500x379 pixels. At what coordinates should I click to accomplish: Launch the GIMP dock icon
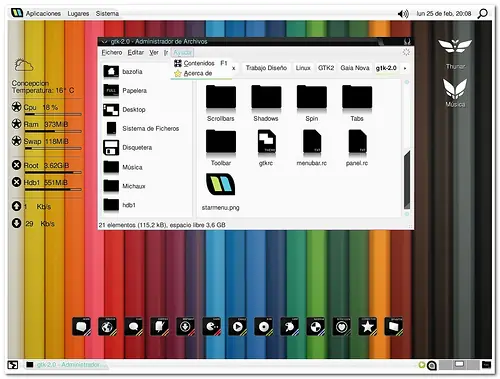pos(290,327)
